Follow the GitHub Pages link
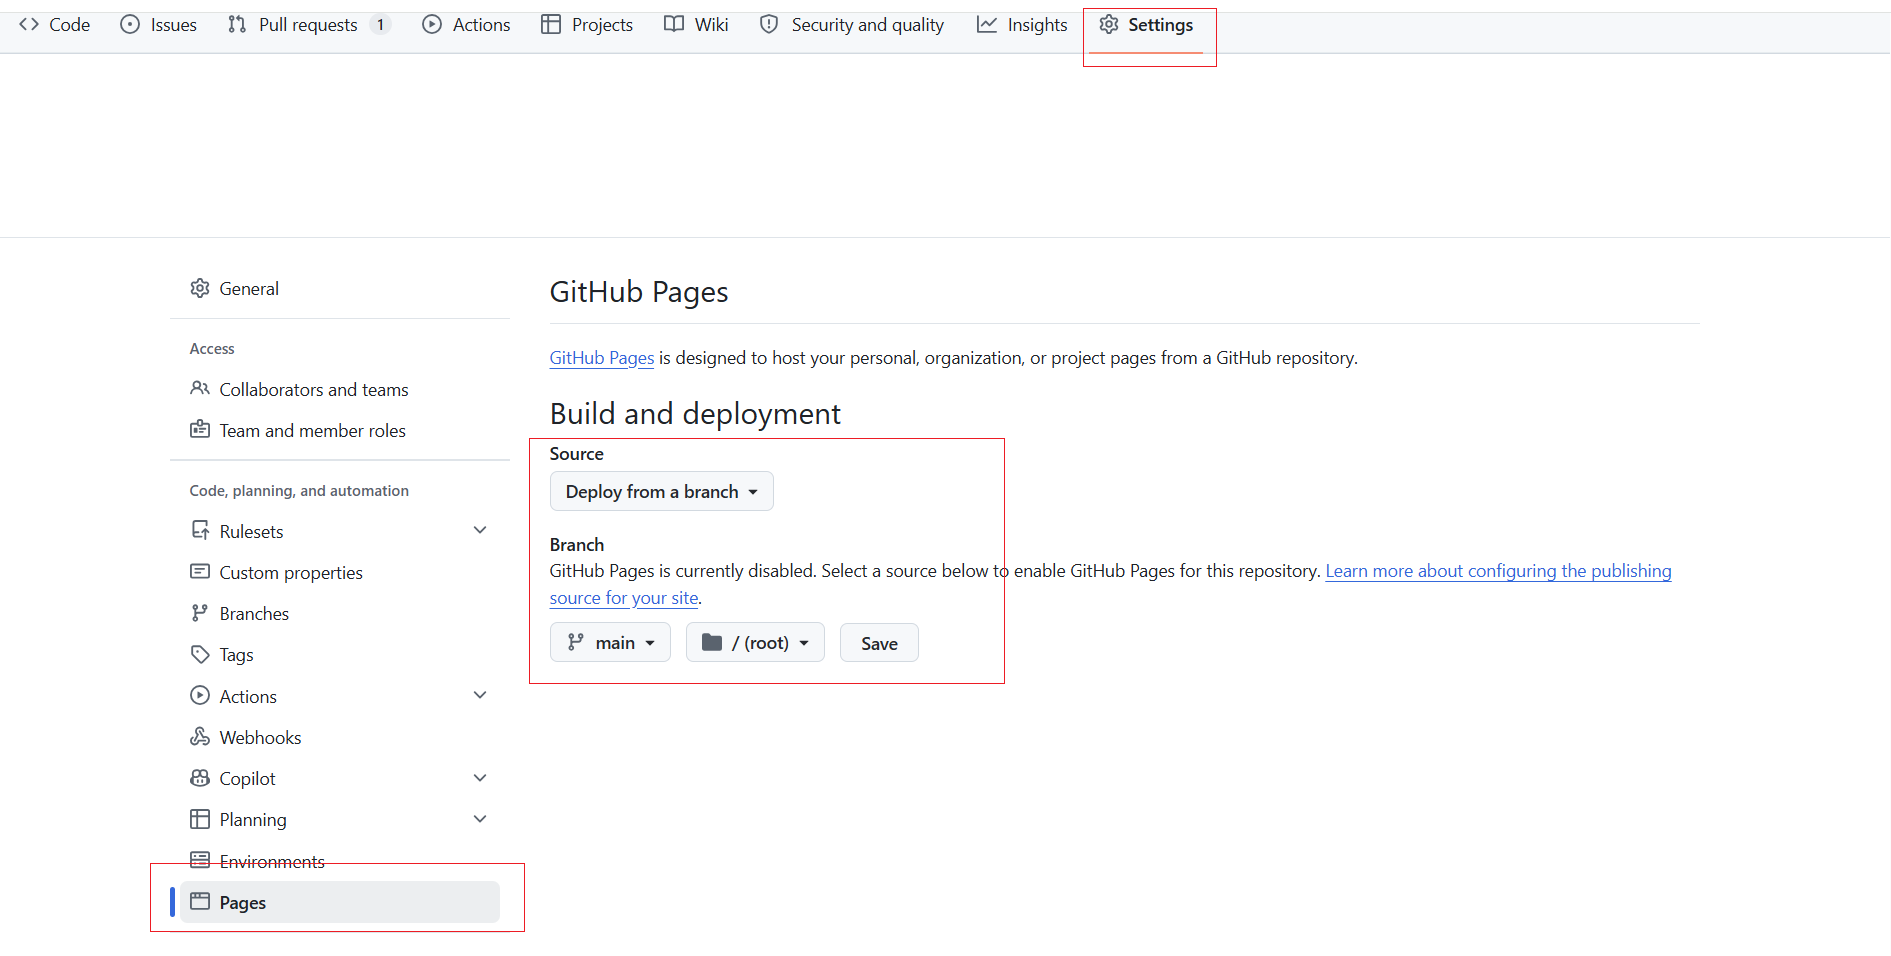 [602, 358]
